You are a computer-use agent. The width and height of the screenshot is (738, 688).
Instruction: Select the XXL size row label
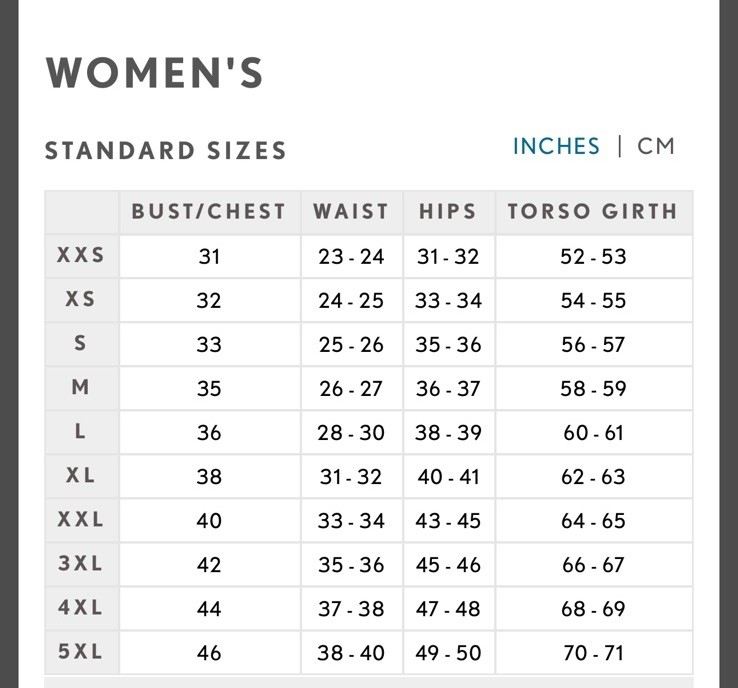pyautogui.click(x=80, y=520)
